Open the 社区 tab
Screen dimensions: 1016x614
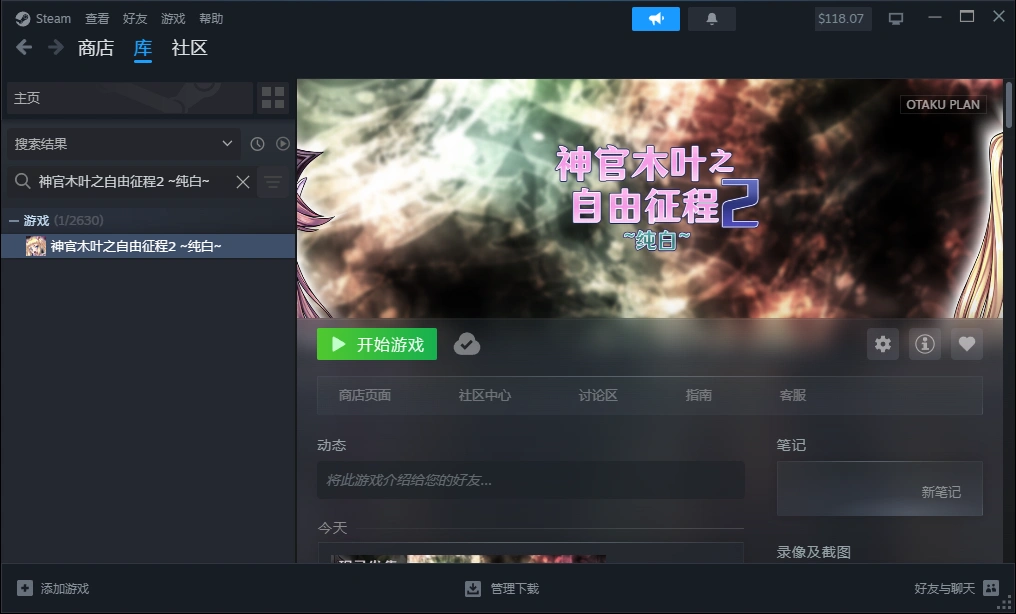pyautogui.click(x=189, y=48)
